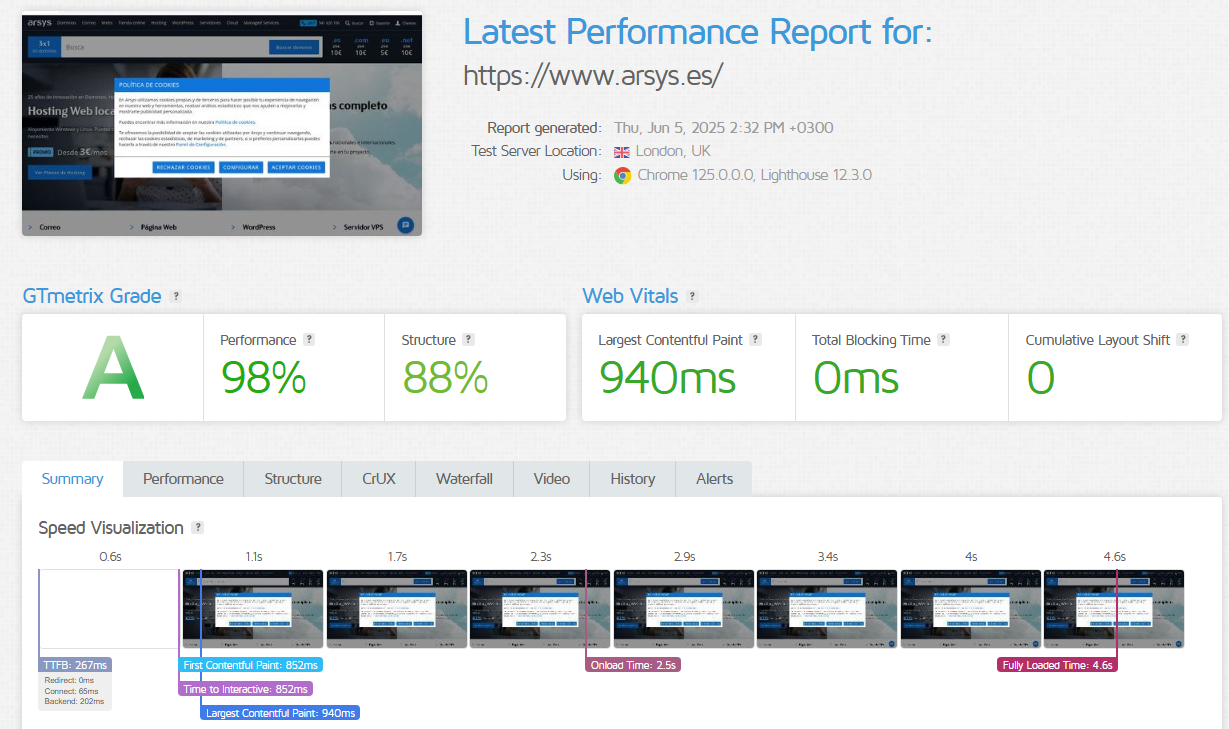Click the 940ms LCP value
The image size is (1229, 729).
click(667, 378)
